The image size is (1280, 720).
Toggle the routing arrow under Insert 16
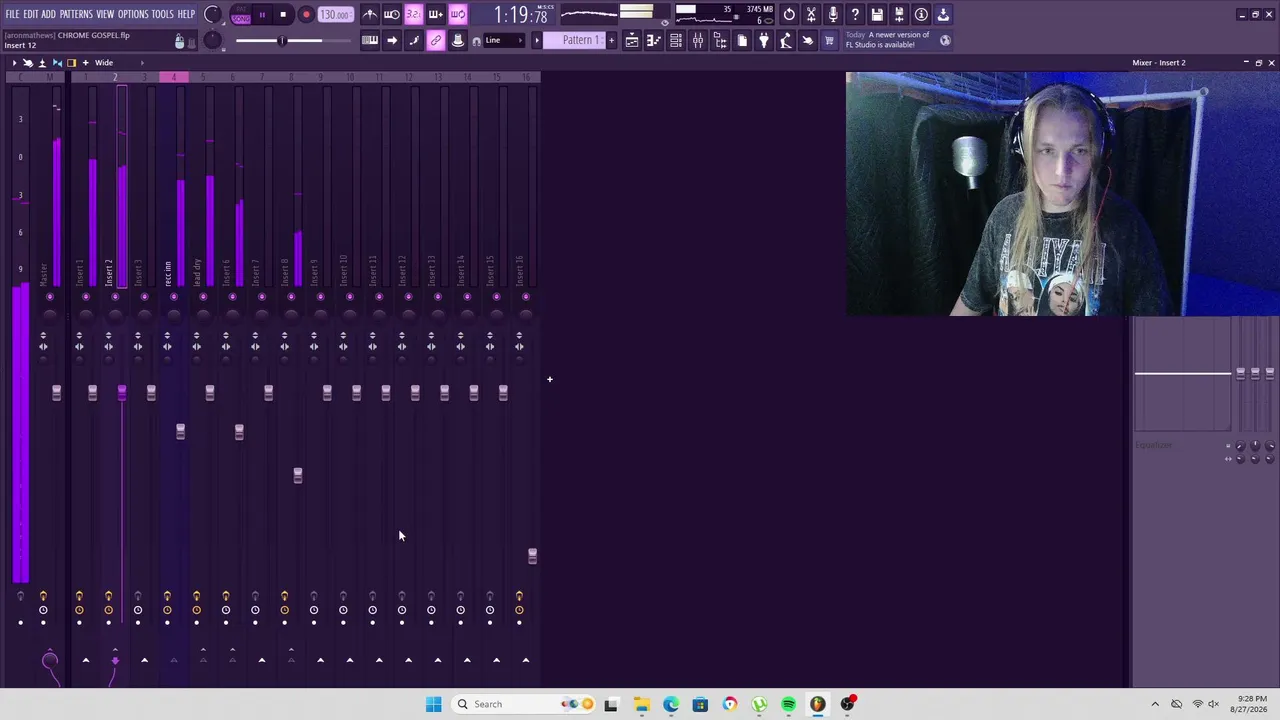tap(526, 660)
